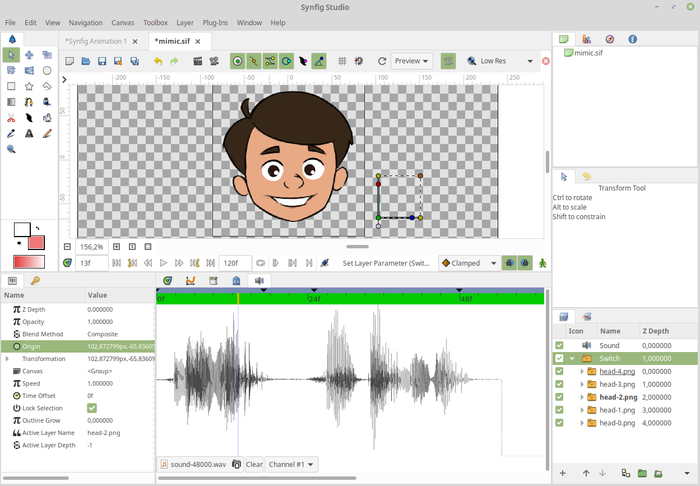This screenshot has width=700, height=486.
Task: Pick the Eyedropper tool
Action: tap(11, 133)
